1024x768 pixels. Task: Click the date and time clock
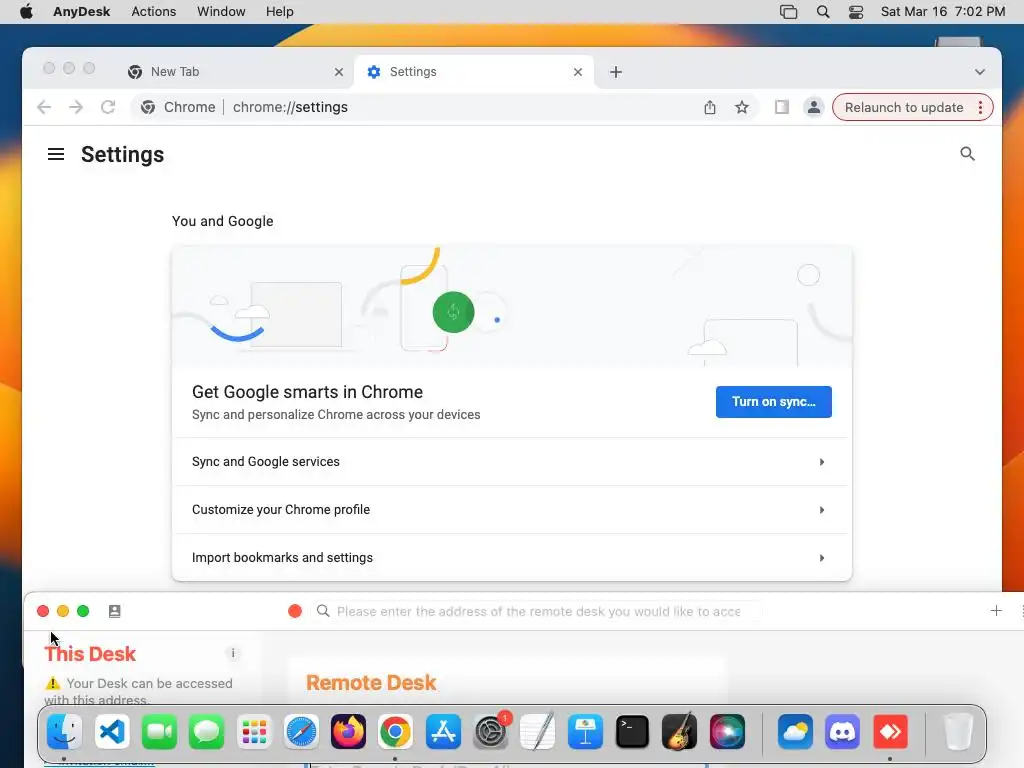click(x=942, y=12)
